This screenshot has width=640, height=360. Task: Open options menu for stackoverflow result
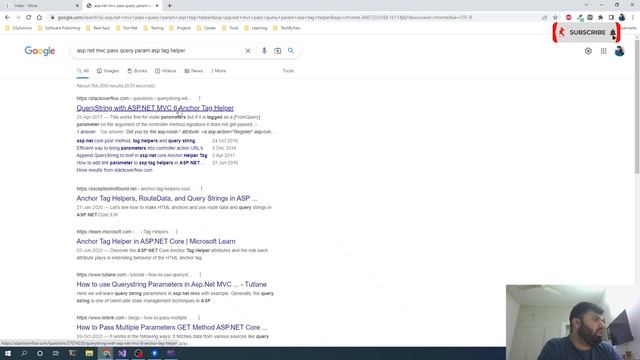[x=200, y=98]
